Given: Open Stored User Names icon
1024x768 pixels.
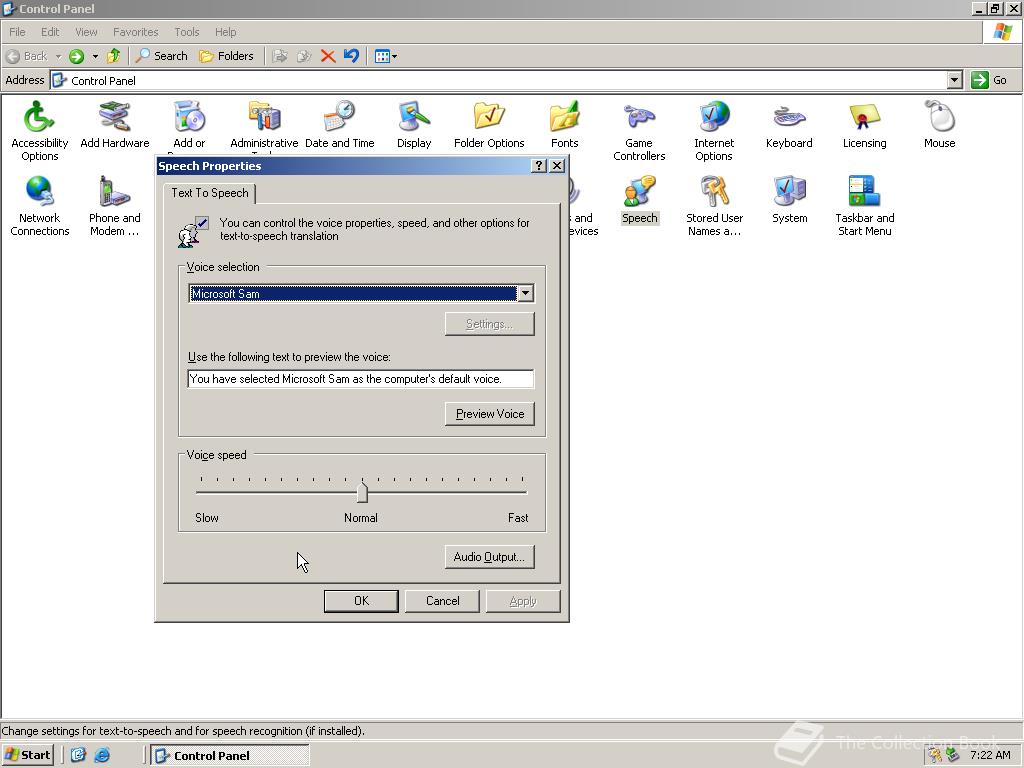Looking at the screenshot, I should 714,206.
